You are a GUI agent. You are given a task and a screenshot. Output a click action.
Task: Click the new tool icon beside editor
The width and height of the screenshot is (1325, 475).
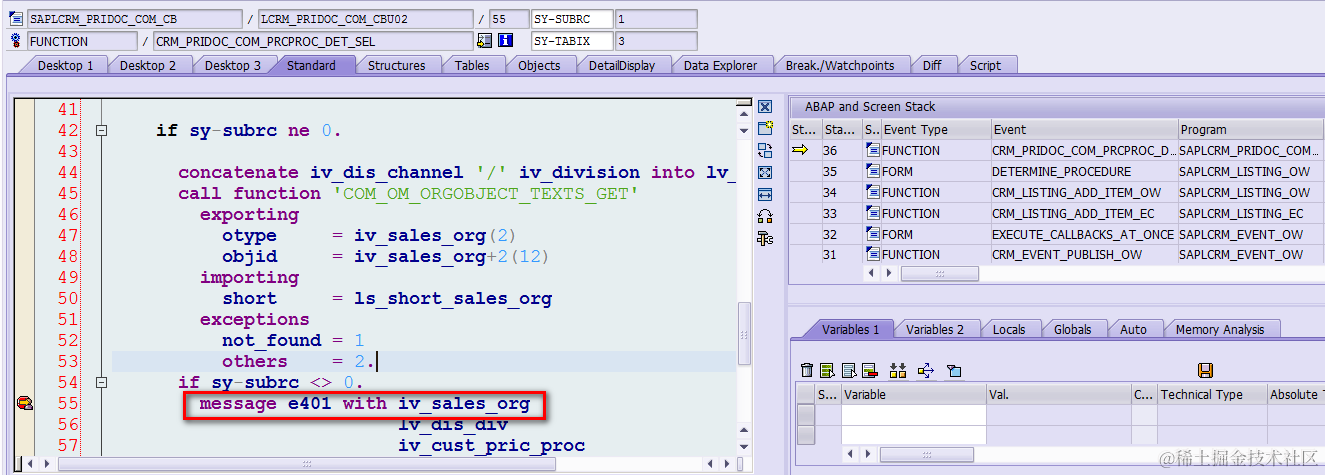point(765,128)
